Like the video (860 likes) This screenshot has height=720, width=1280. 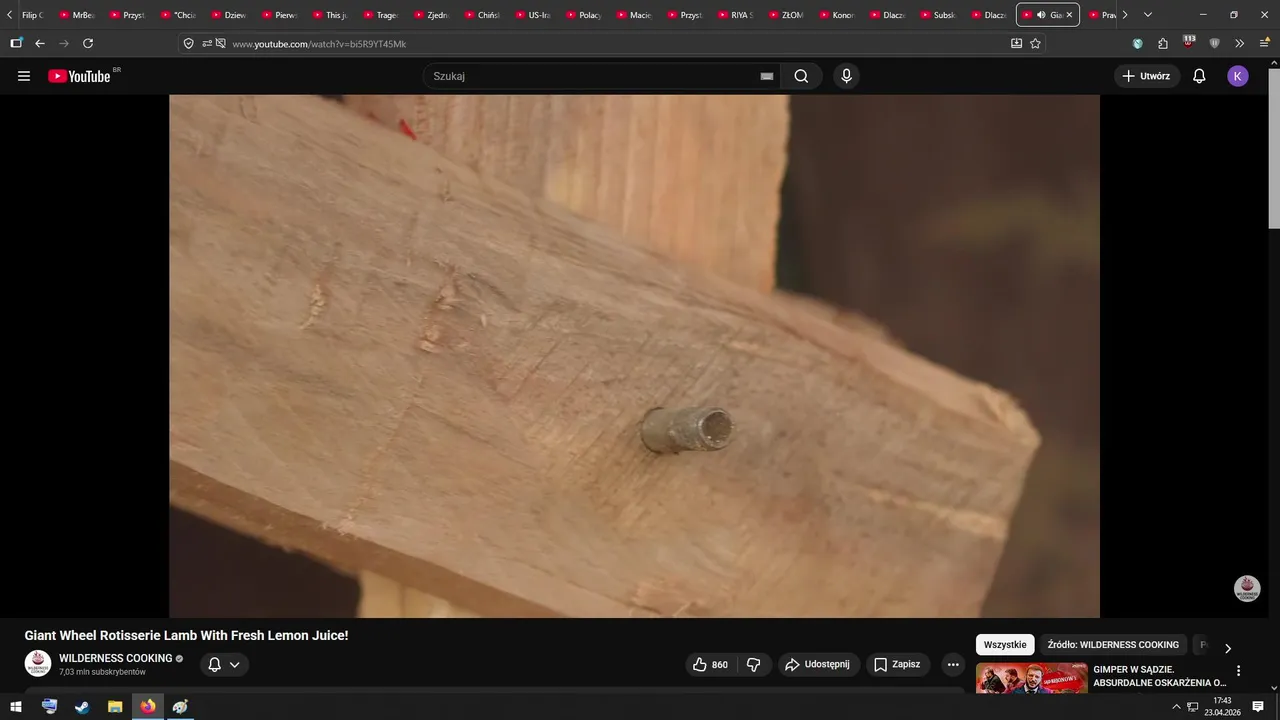(x=711, y=665)
